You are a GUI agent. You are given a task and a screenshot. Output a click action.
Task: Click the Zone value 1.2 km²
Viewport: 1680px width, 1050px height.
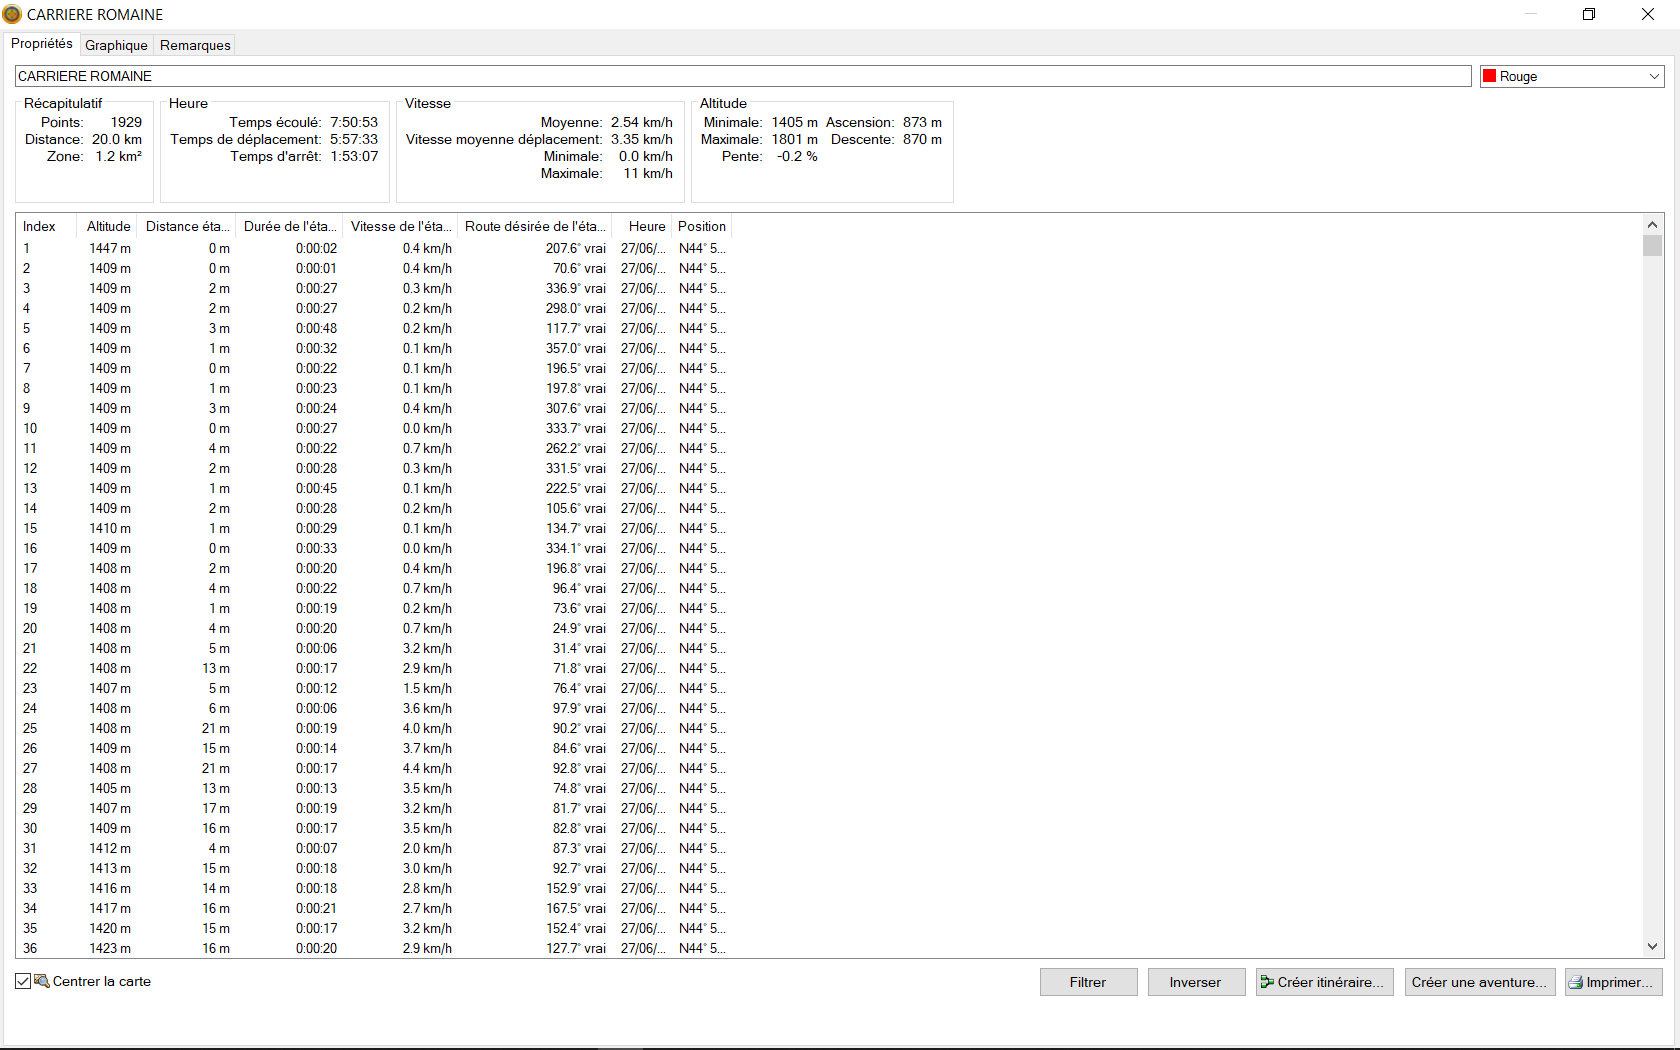[x=119, y=156]
